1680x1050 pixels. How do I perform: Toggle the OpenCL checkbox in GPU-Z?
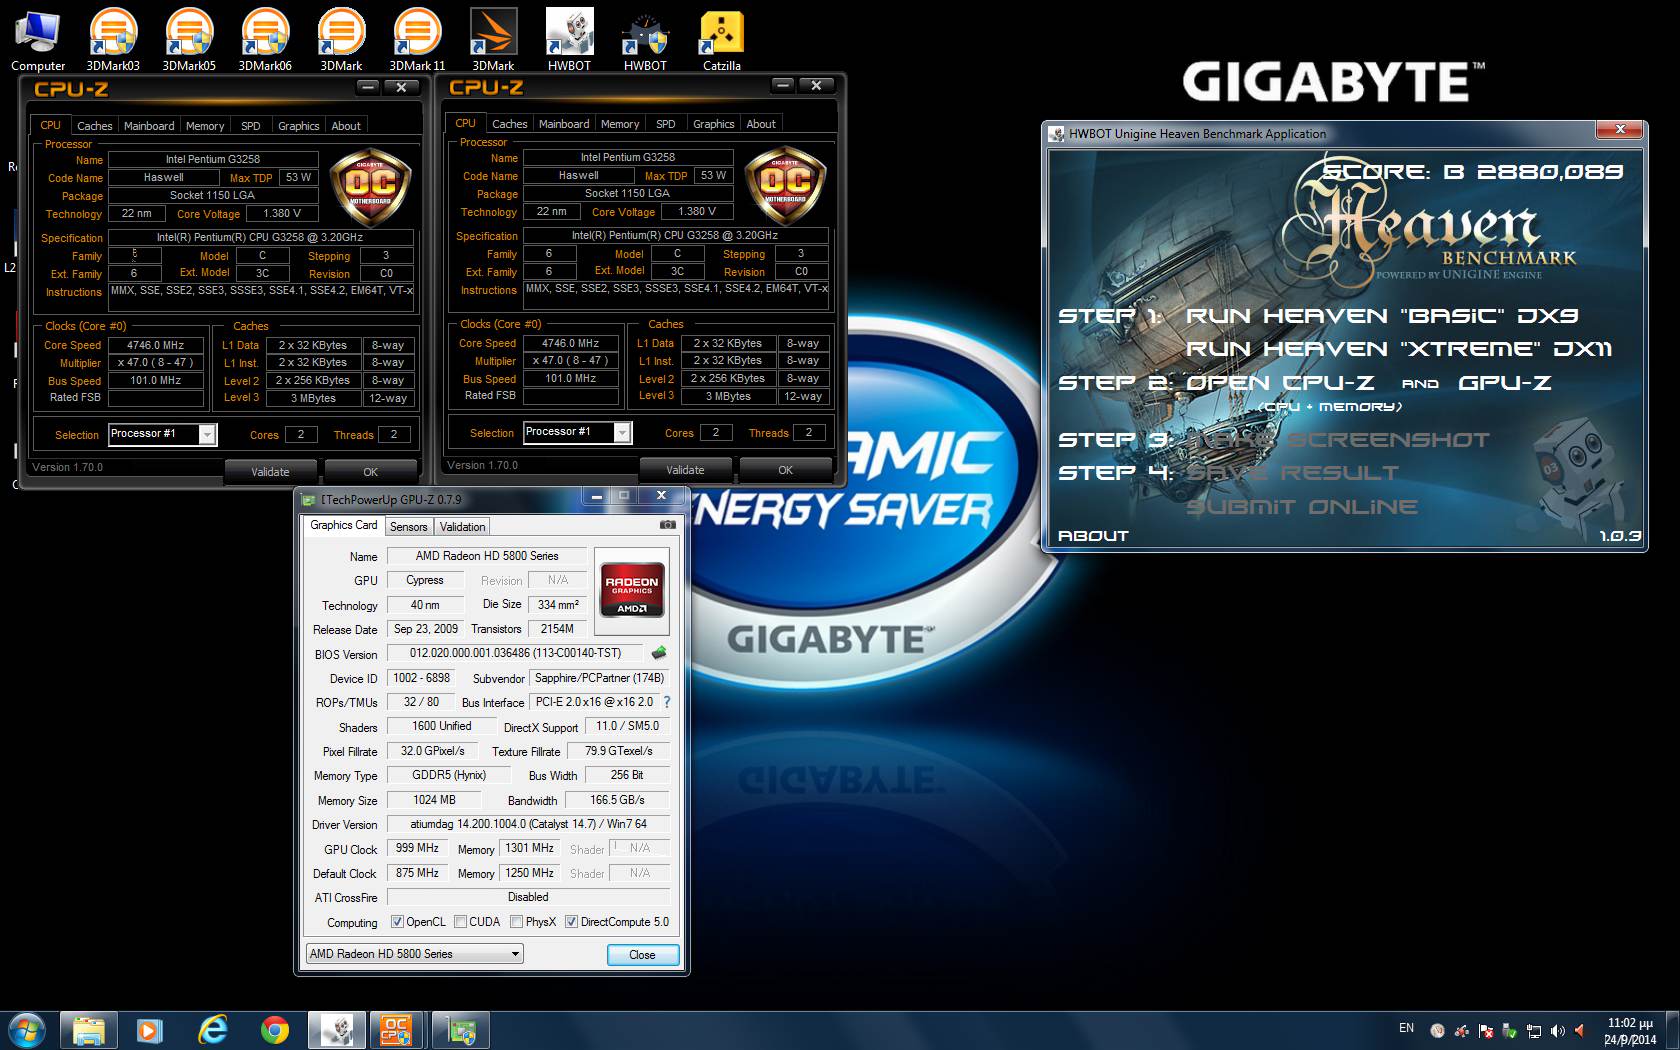point(397,922)
